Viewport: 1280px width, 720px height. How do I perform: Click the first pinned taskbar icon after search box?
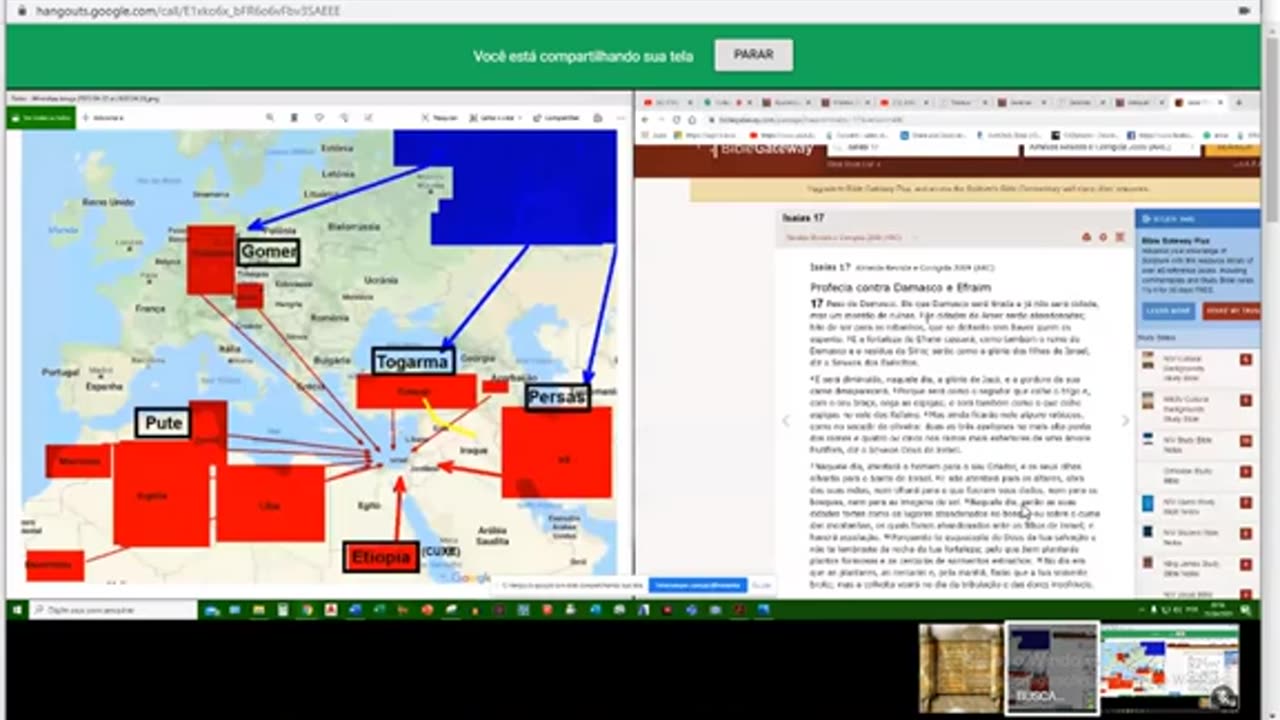click(x=213, y=609)
